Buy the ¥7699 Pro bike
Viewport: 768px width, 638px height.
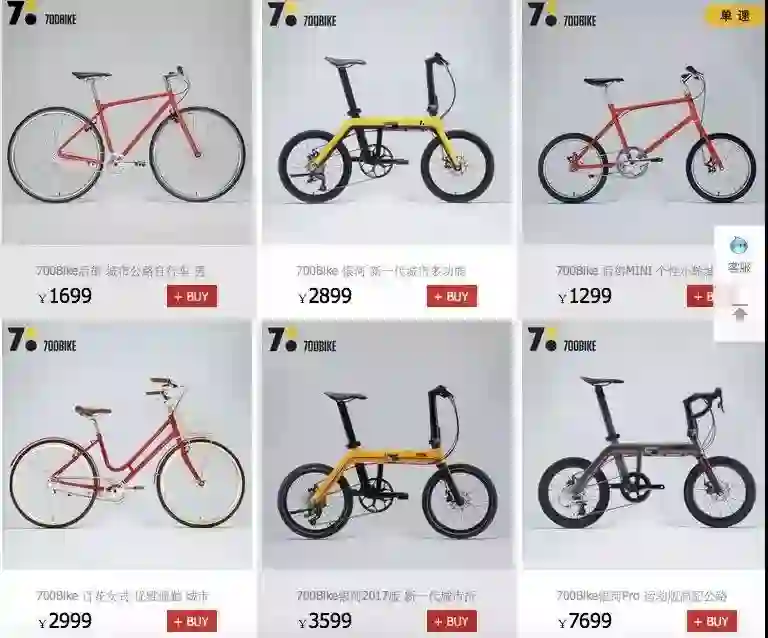[x=712, y=621]
